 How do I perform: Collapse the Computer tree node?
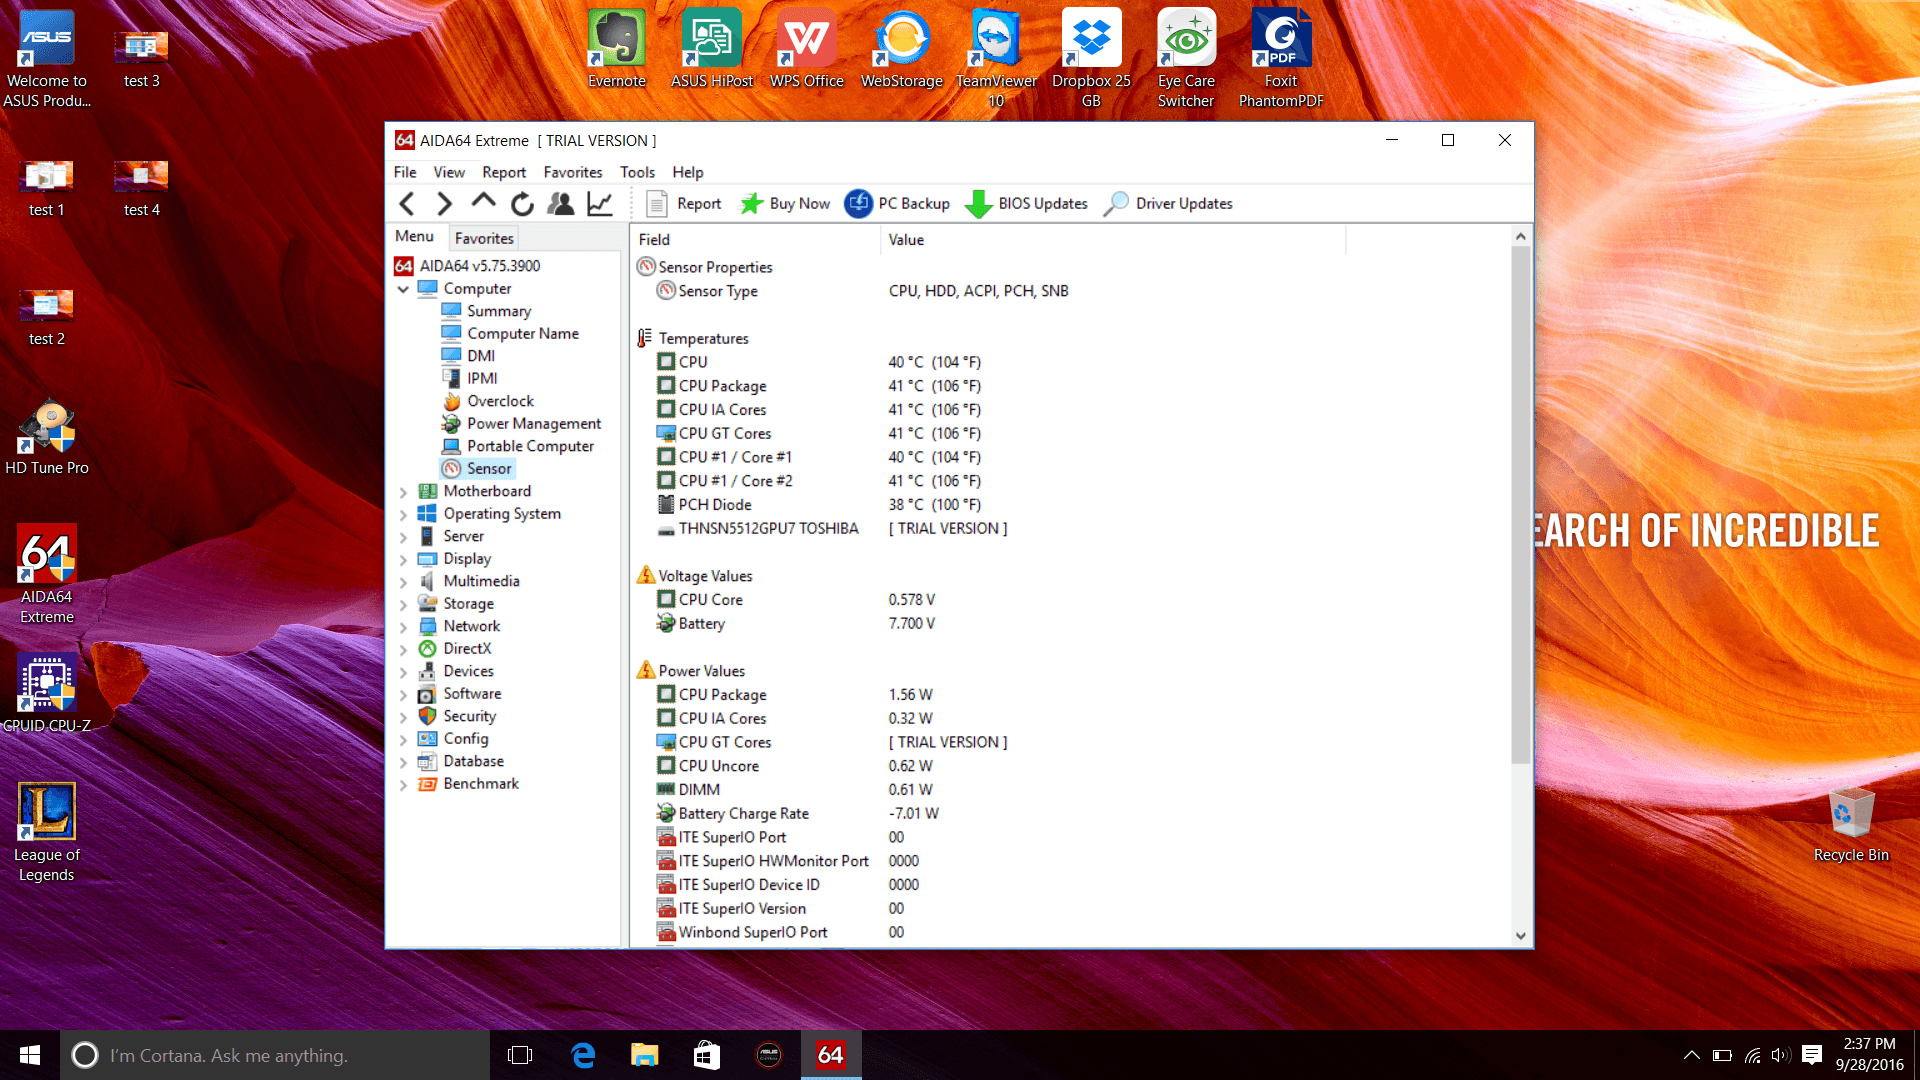pyautogui.click(x=403, y=289)
